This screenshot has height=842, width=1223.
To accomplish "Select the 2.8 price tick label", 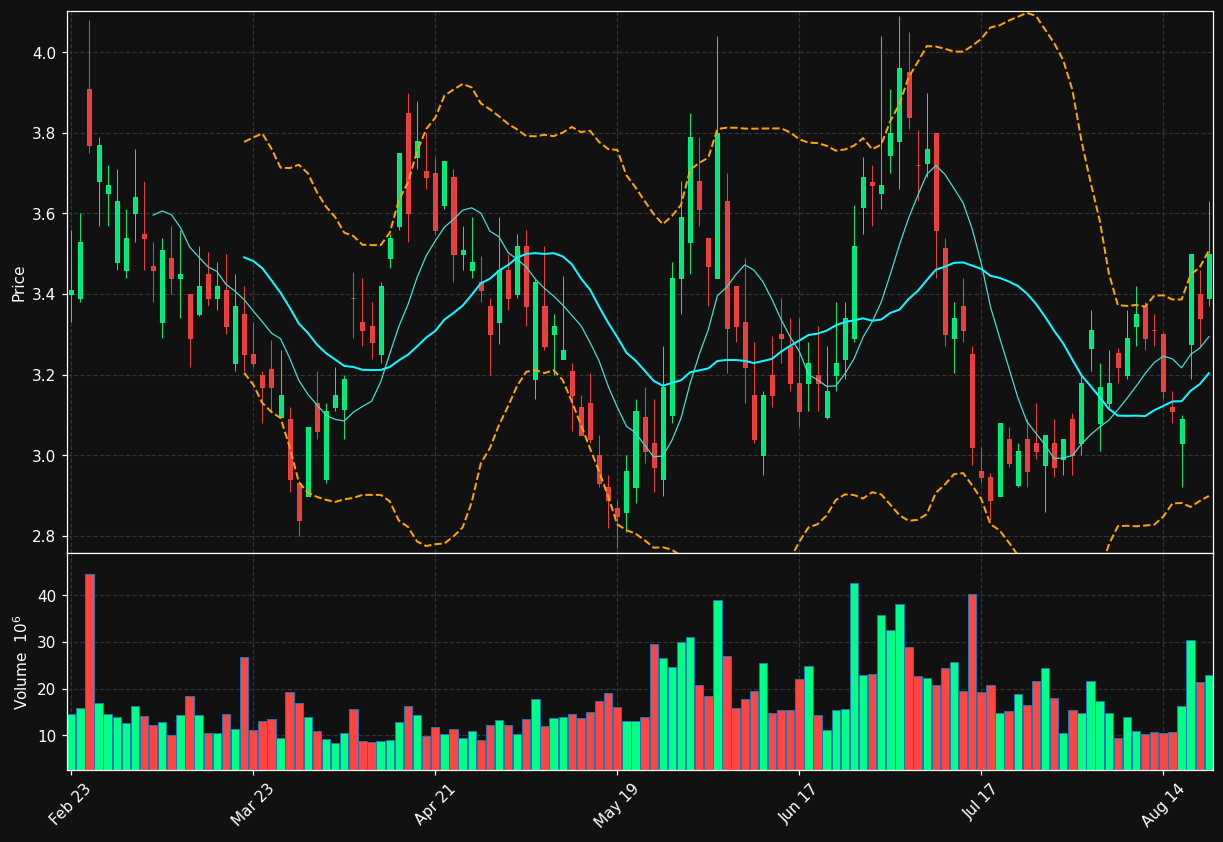I will [46, 537].
